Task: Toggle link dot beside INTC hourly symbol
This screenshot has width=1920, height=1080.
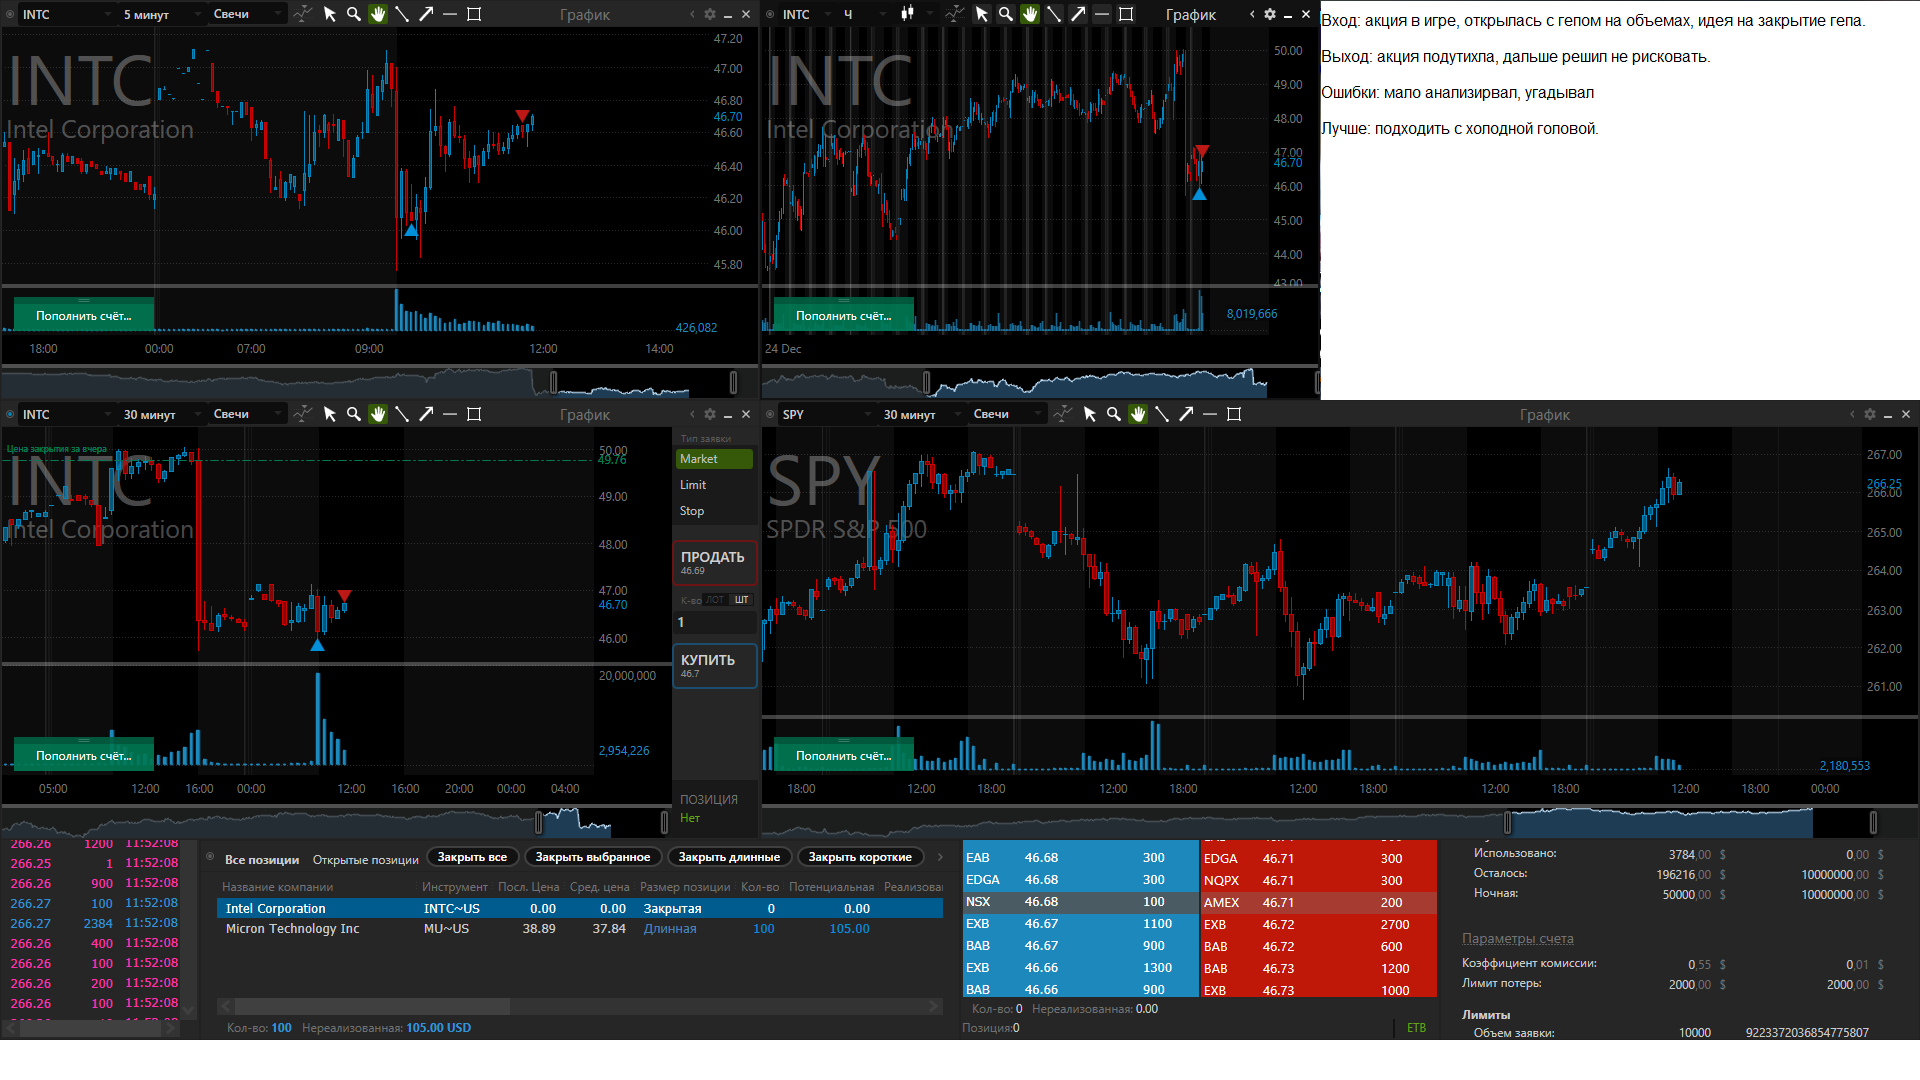Action: (x=770, y=14)
